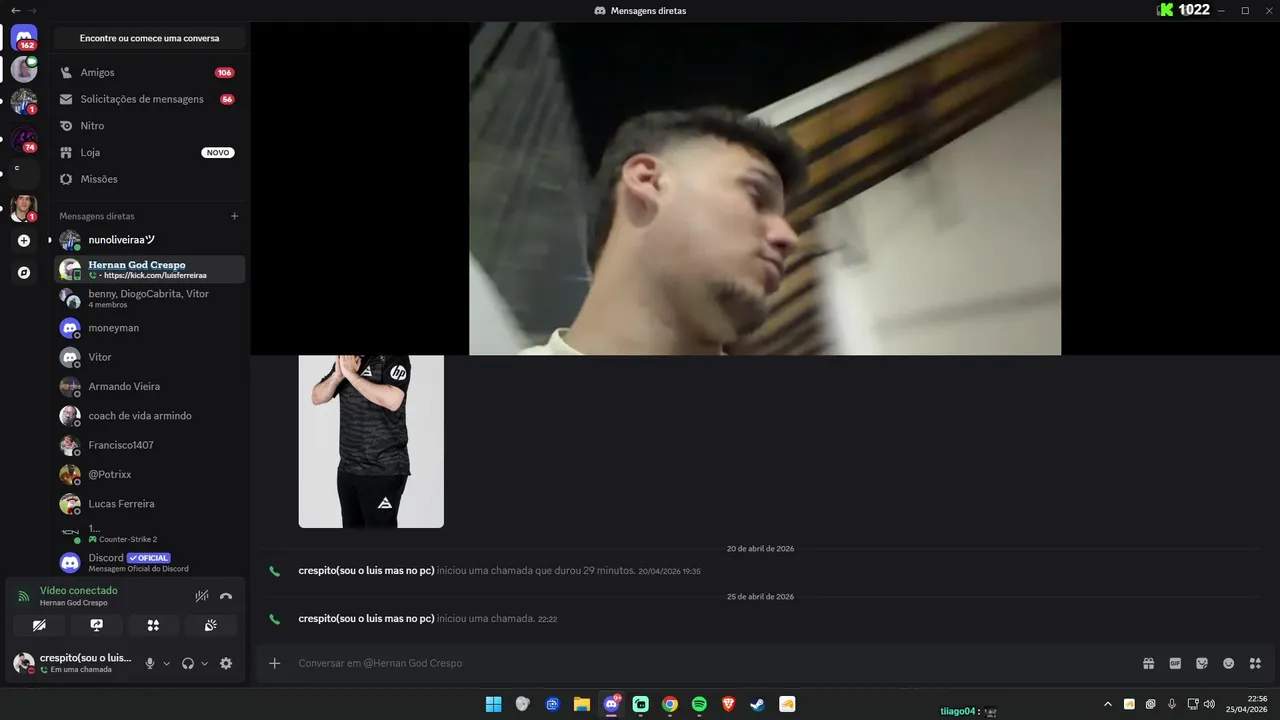Open Solicitações de mensagens

click(x=147, y=99)
